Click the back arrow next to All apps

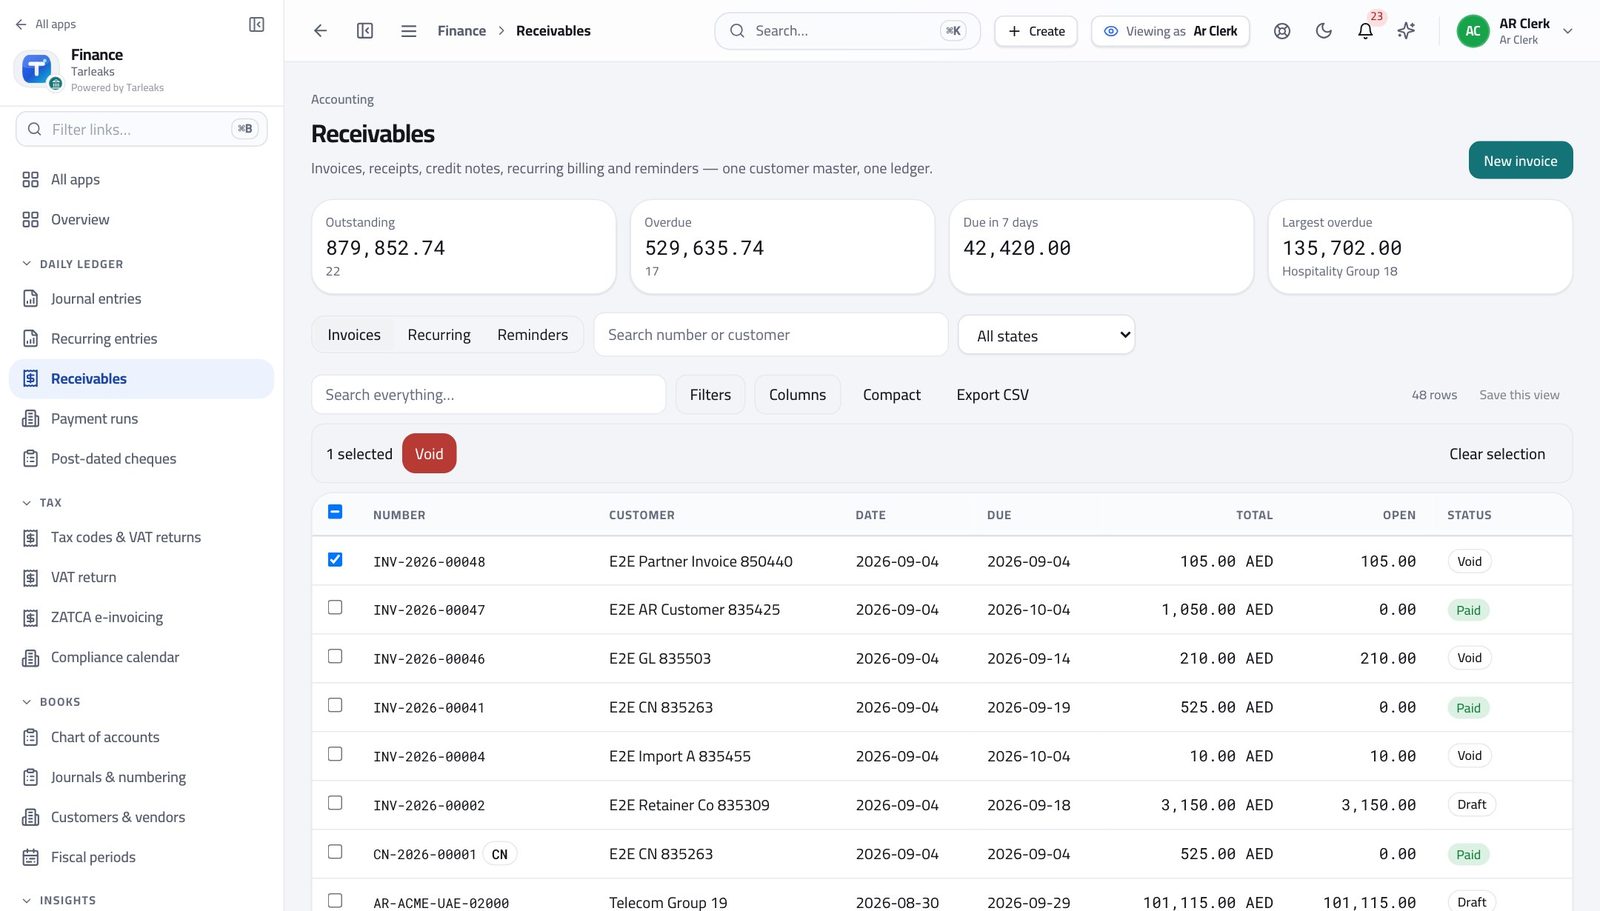(21, 24)
